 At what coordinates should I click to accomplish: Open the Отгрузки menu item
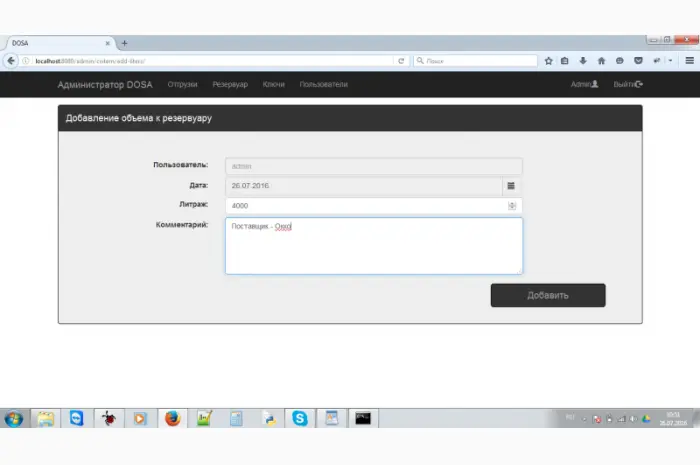click(182, 84)
